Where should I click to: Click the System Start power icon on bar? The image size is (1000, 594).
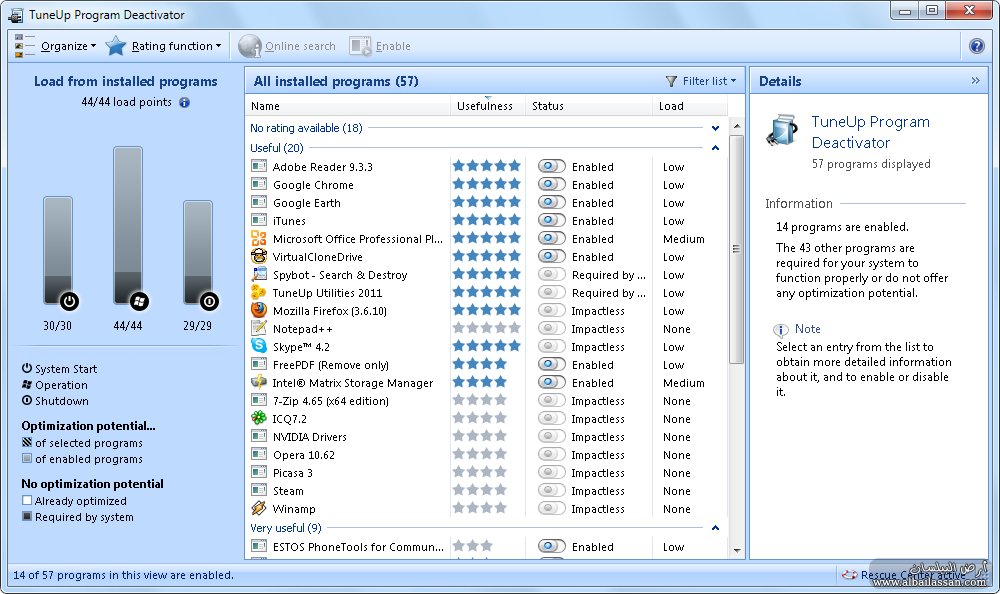click(70, 301)
